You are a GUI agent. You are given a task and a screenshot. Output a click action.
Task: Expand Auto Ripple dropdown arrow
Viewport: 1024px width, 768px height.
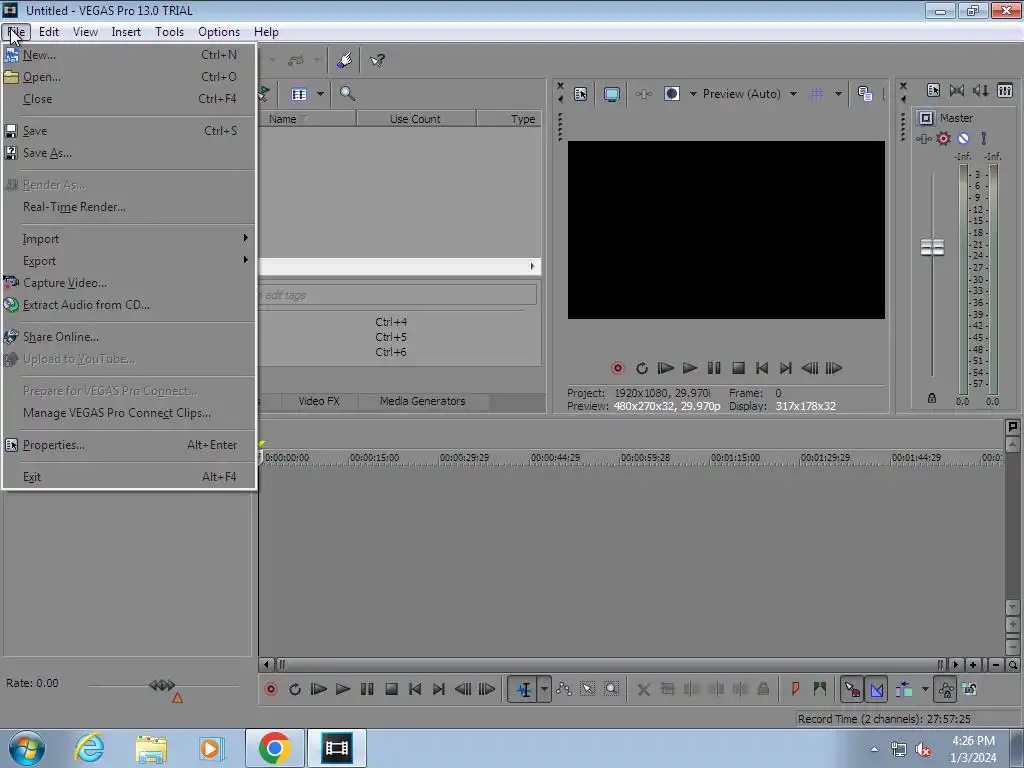[925, 690]
